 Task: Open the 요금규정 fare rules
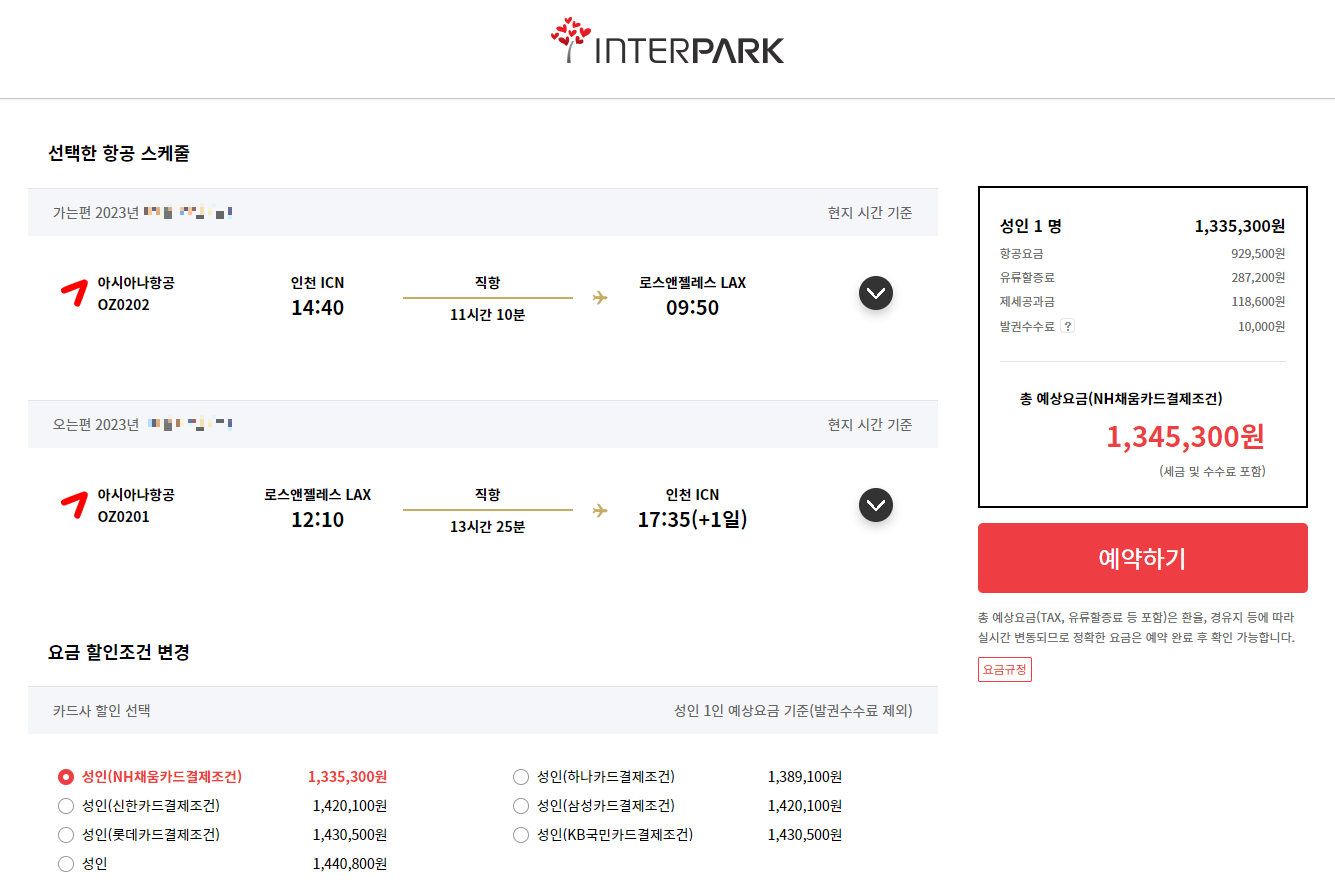pos(1005,670)
